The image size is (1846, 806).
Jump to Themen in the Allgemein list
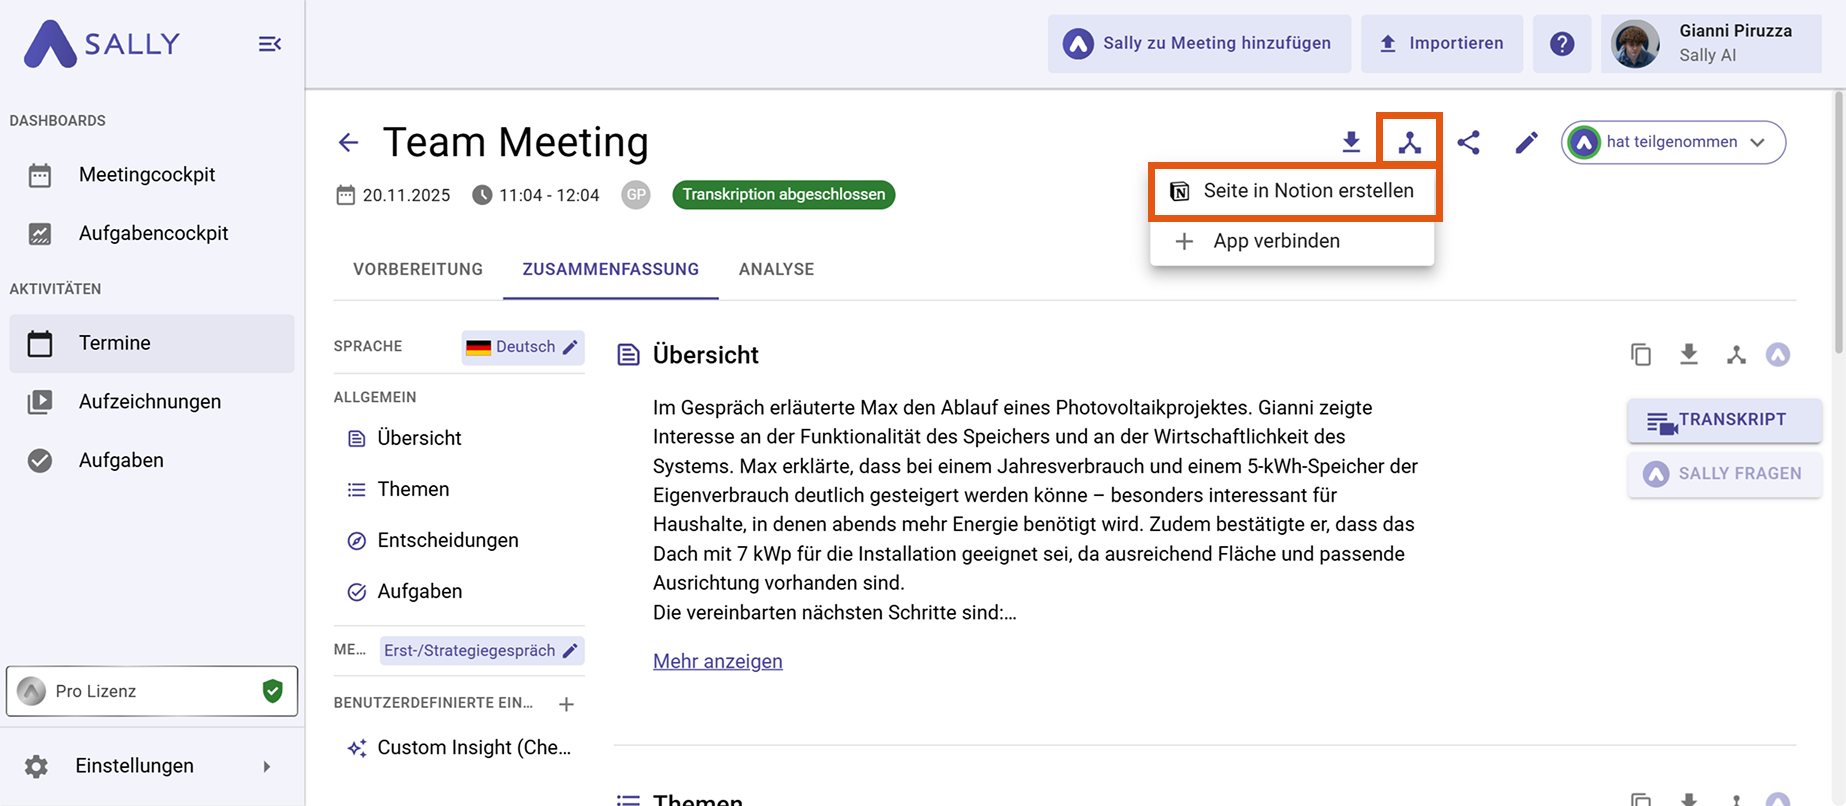click(x=413, y=489)
